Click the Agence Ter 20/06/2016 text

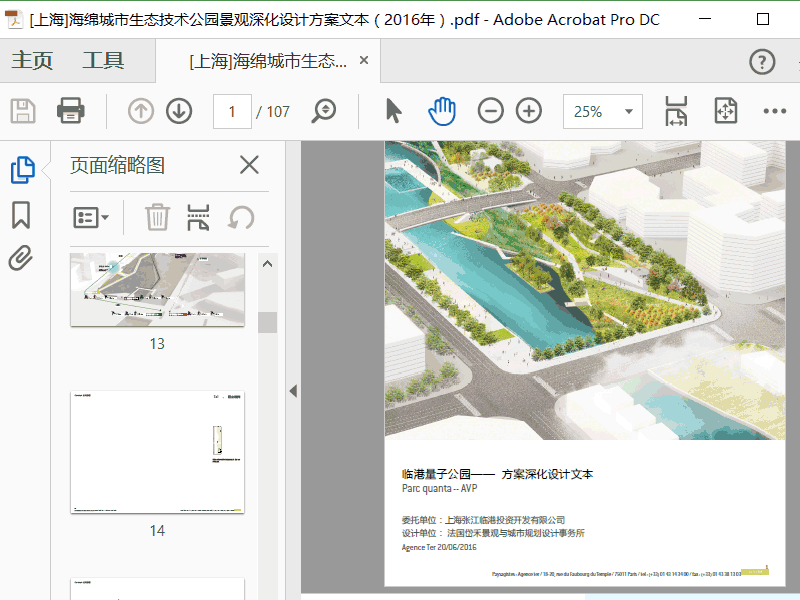click(x=439, y=547)
